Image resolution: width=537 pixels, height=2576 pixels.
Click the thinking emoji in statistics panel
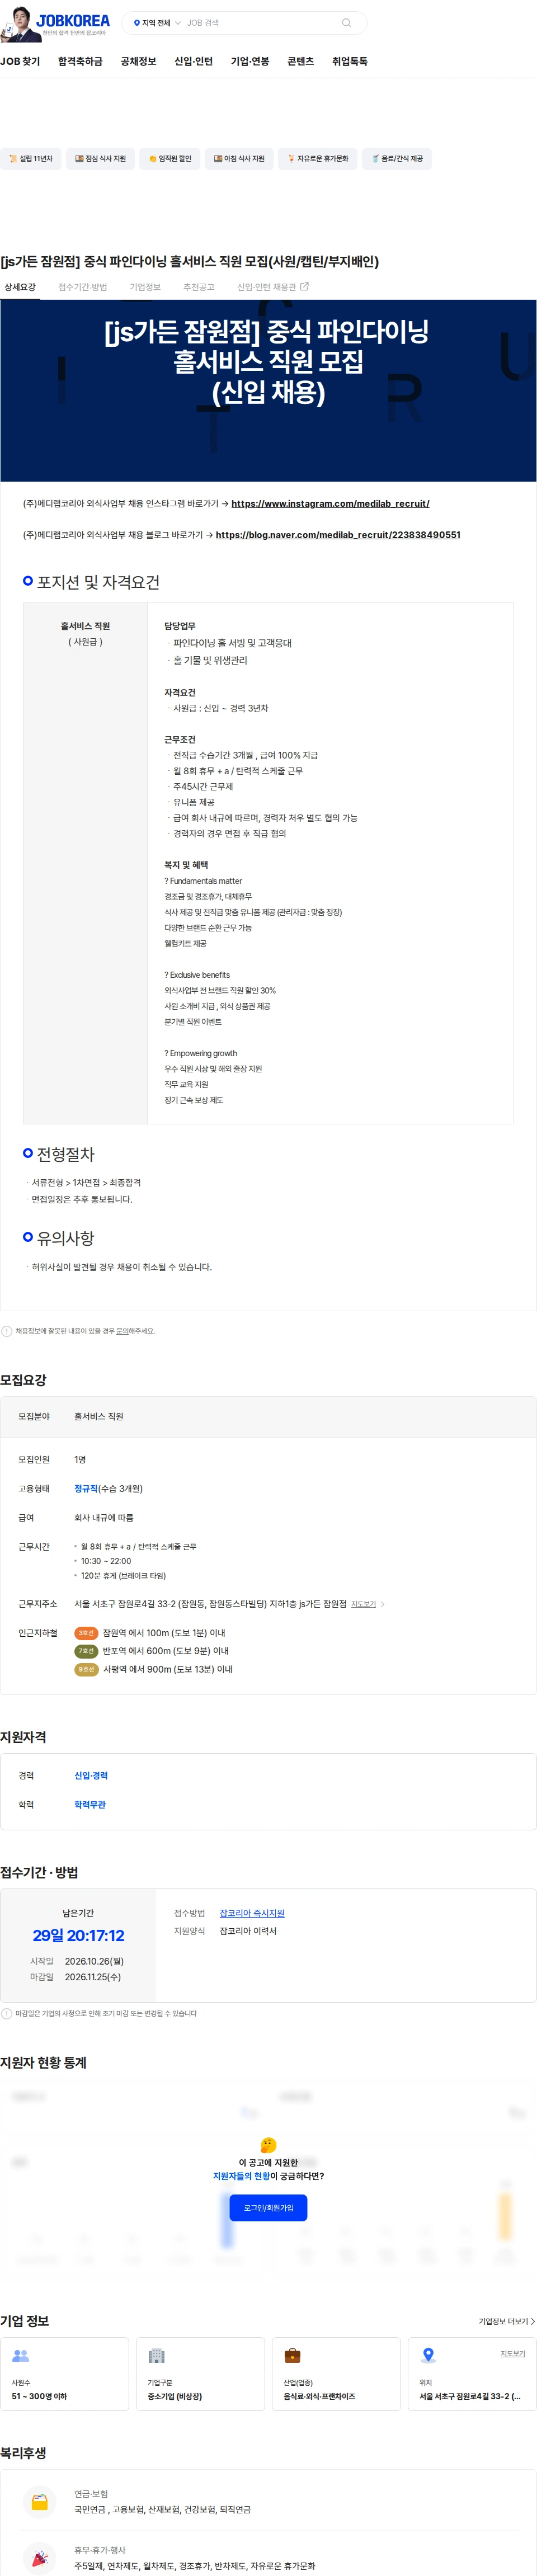268,2145
